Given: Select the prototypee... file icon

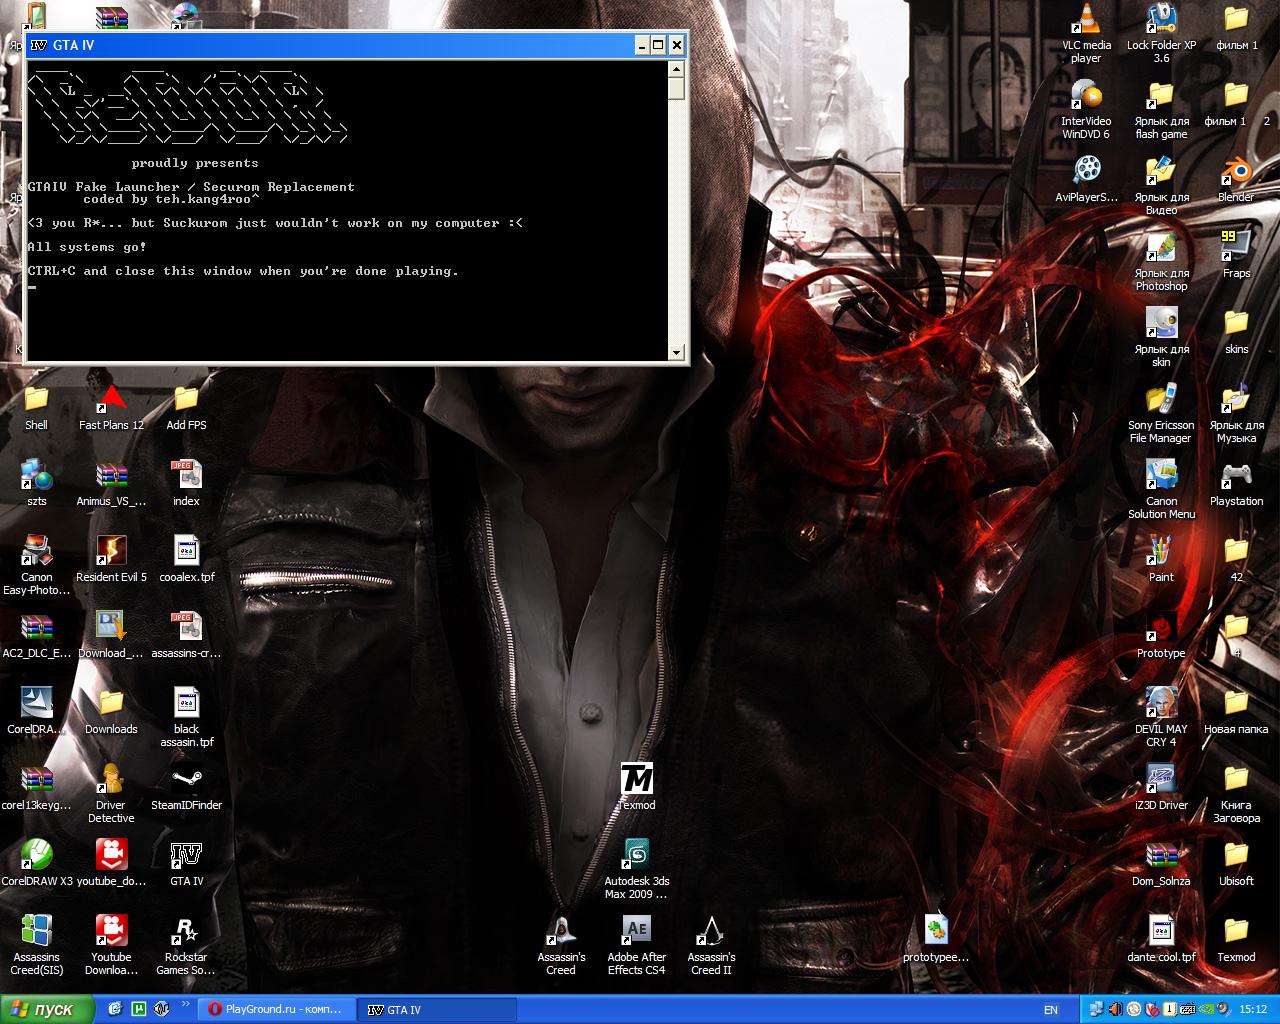Looking at the screenshot, I should click(x=936, y=938).
